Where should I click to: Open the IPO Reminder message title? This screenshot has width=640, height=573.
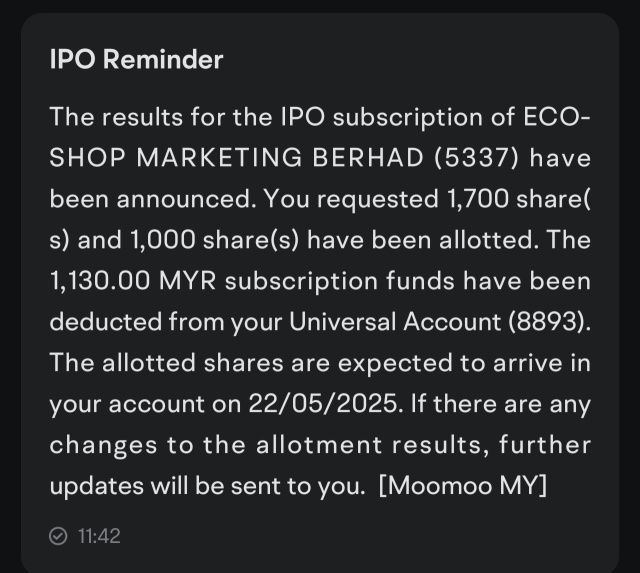[136, 60]
